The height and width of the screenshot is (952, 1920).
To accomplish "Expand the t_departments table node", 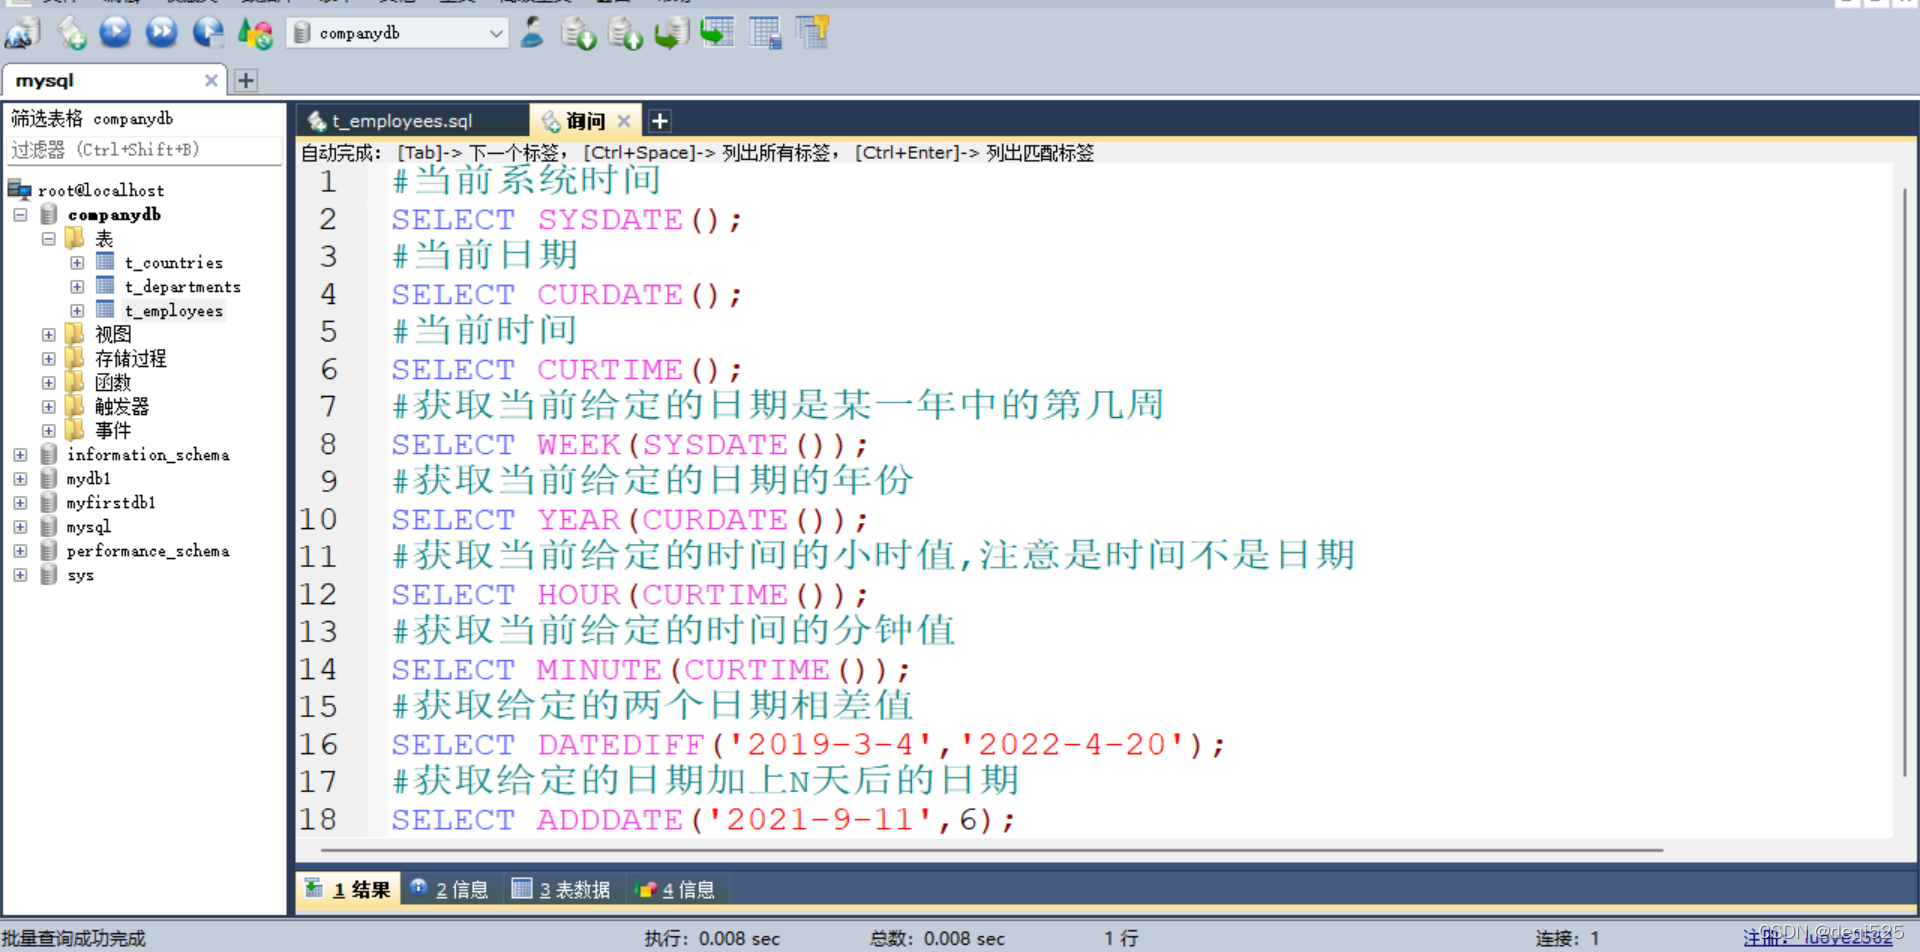I will [x=77, y=287].
